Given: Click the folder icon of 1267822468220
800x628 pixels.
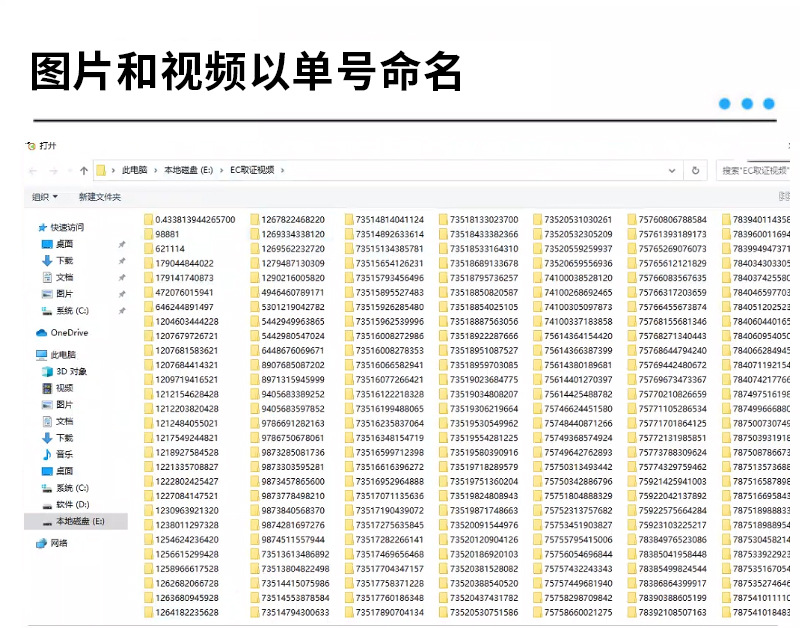Looking at the screenshot, I should click(x=255, y=219).
